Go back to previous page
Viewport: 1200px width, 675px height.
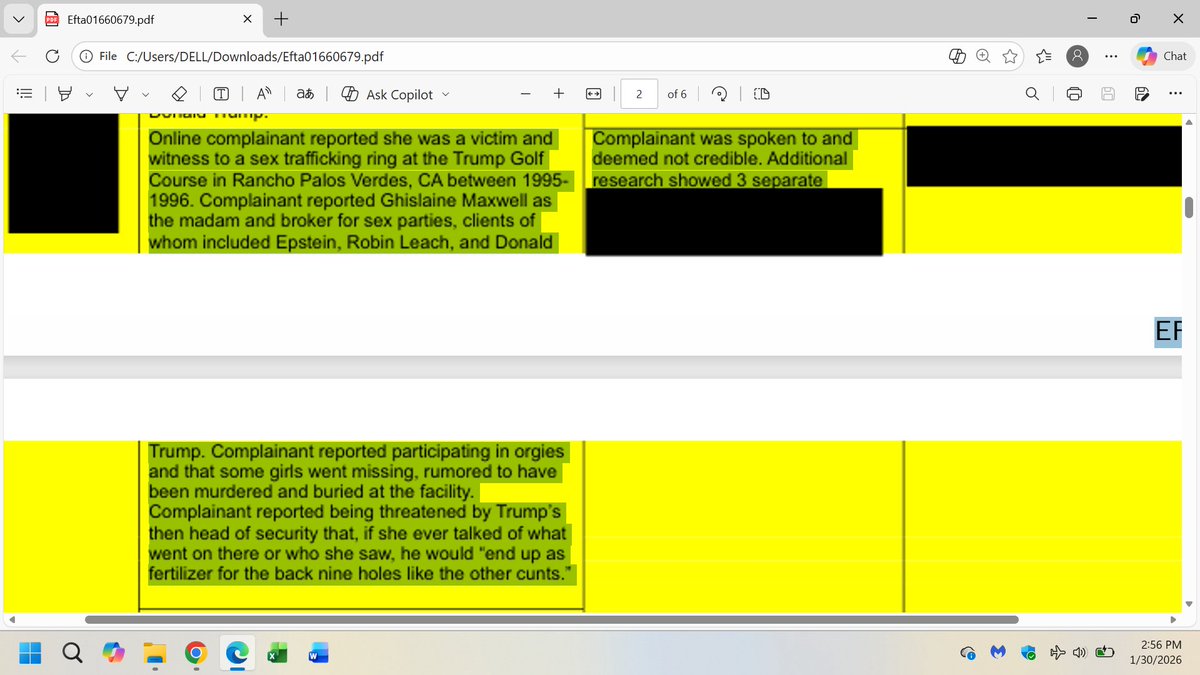pos(19,56)
